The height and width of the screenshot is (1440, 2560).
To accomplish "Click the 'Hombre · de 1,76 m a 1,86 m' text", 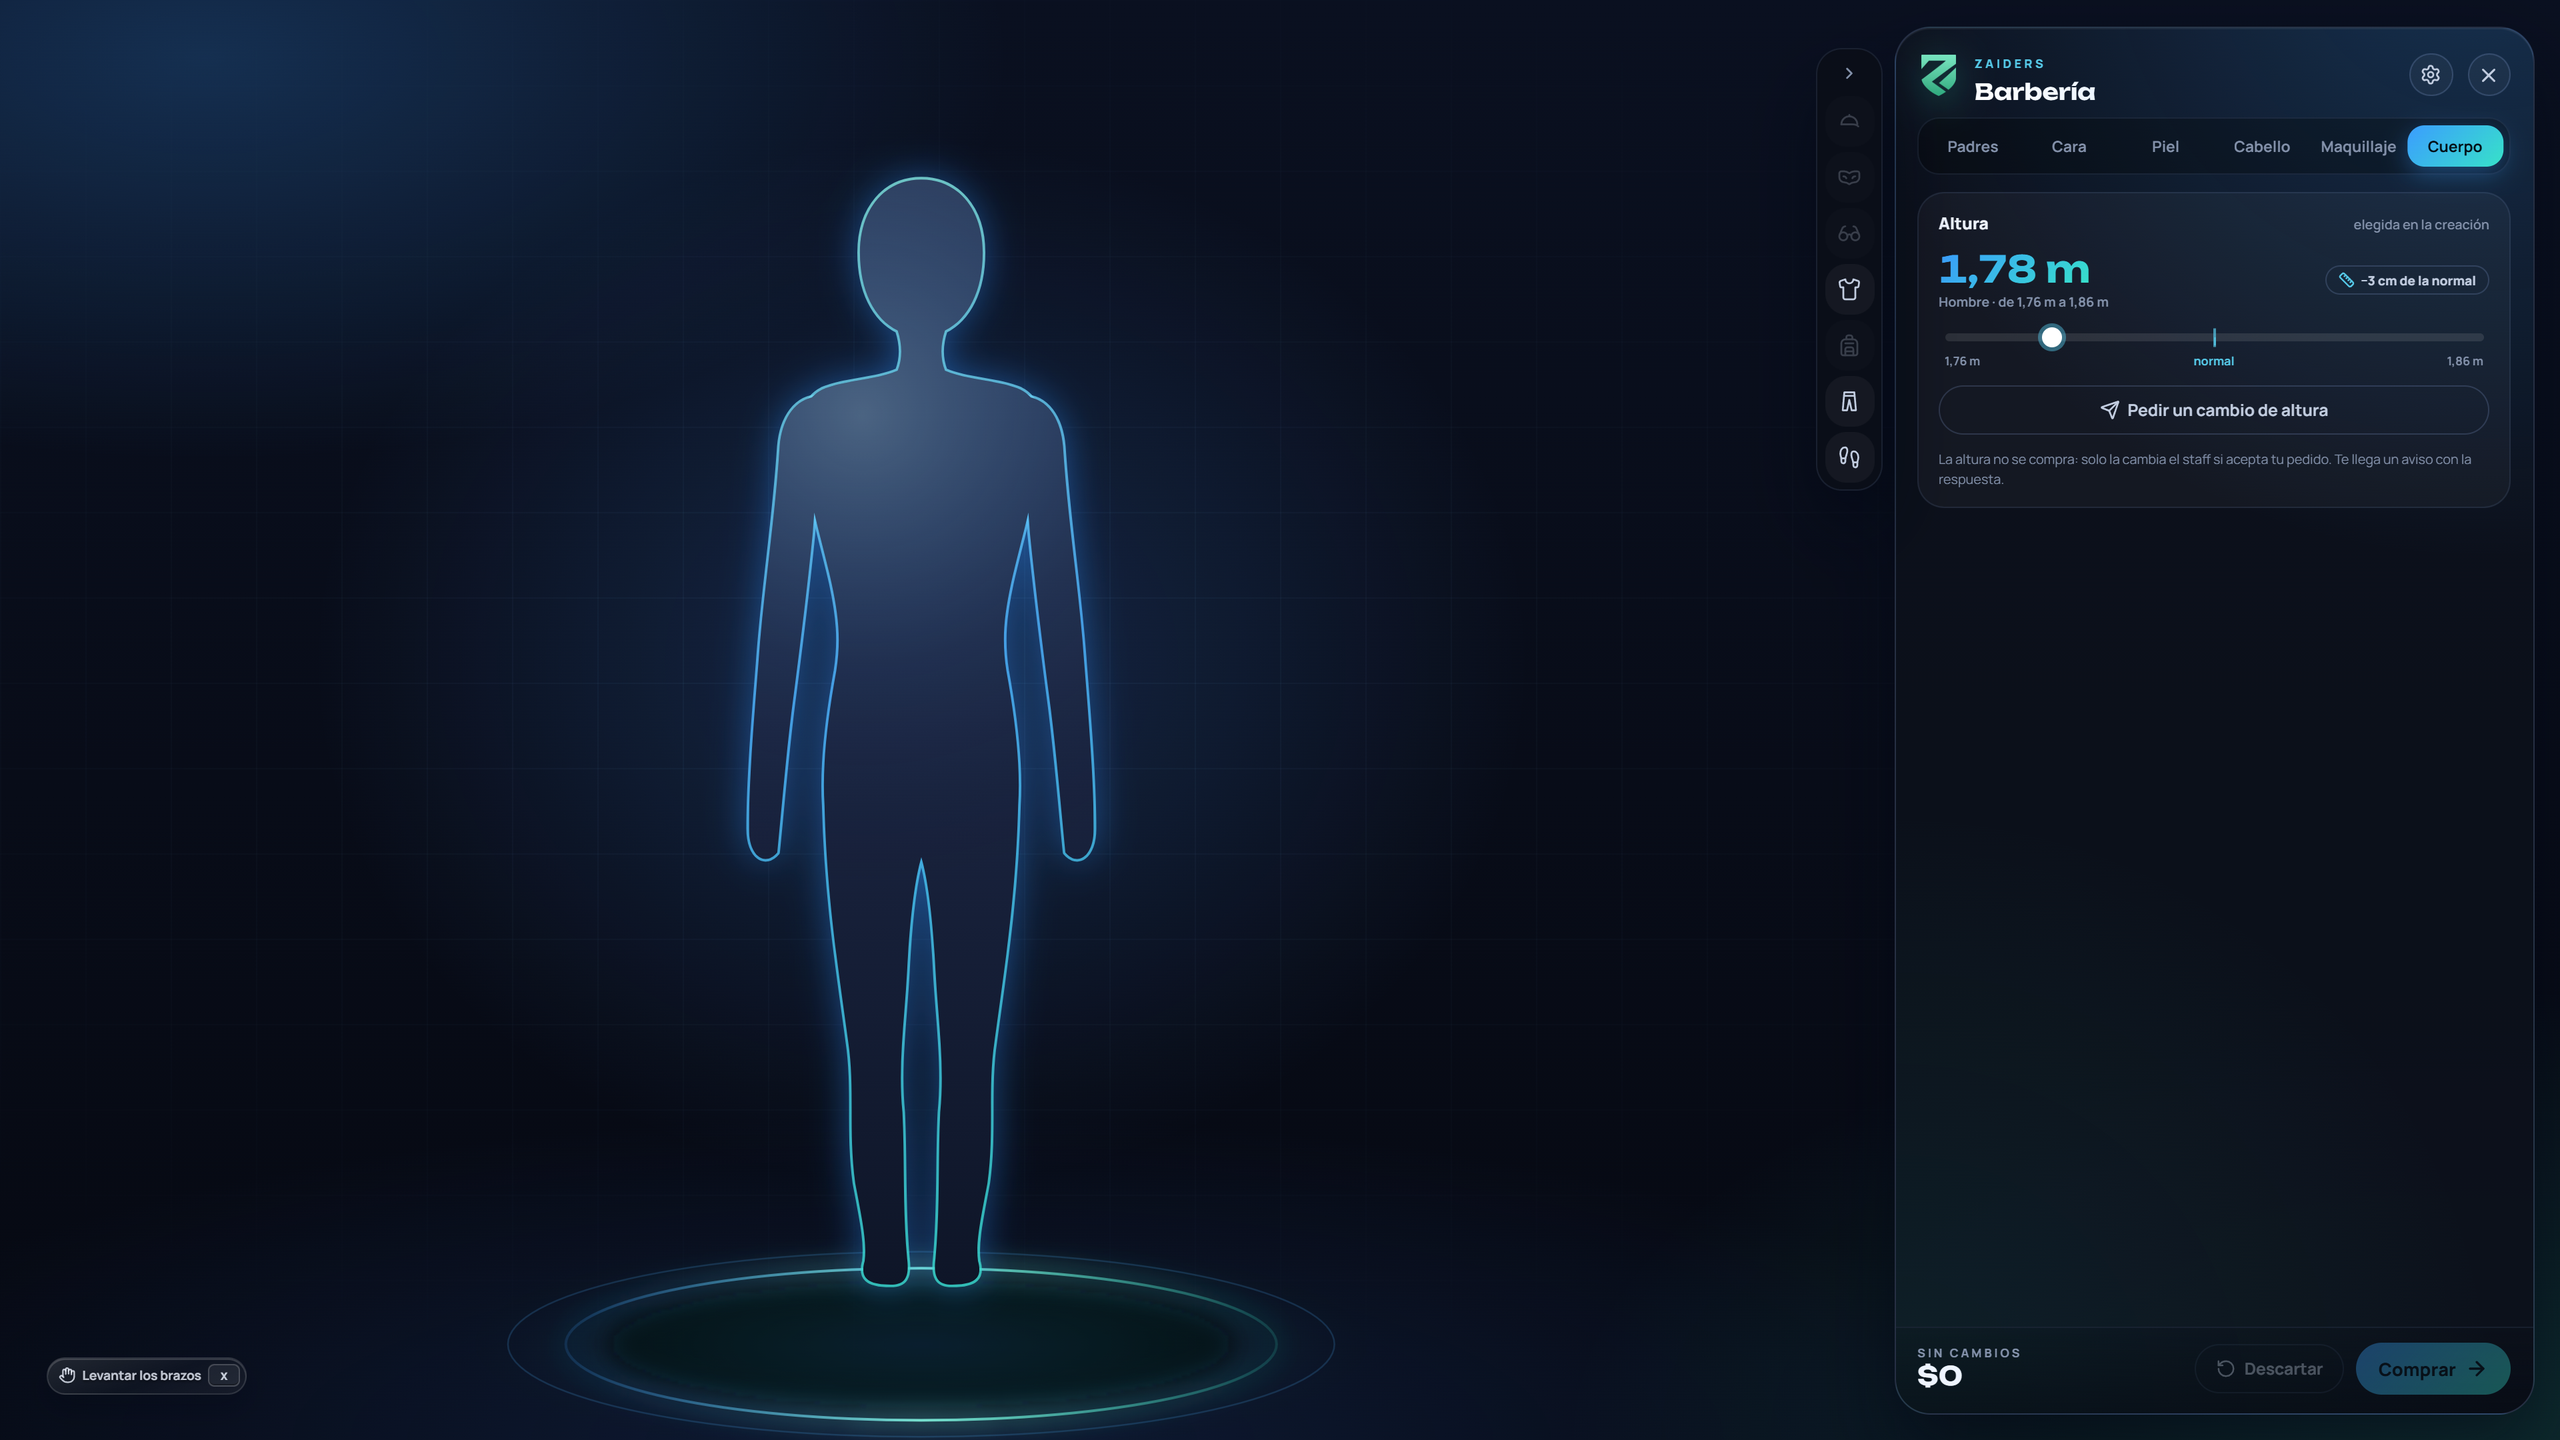I will coord(2023,303).
